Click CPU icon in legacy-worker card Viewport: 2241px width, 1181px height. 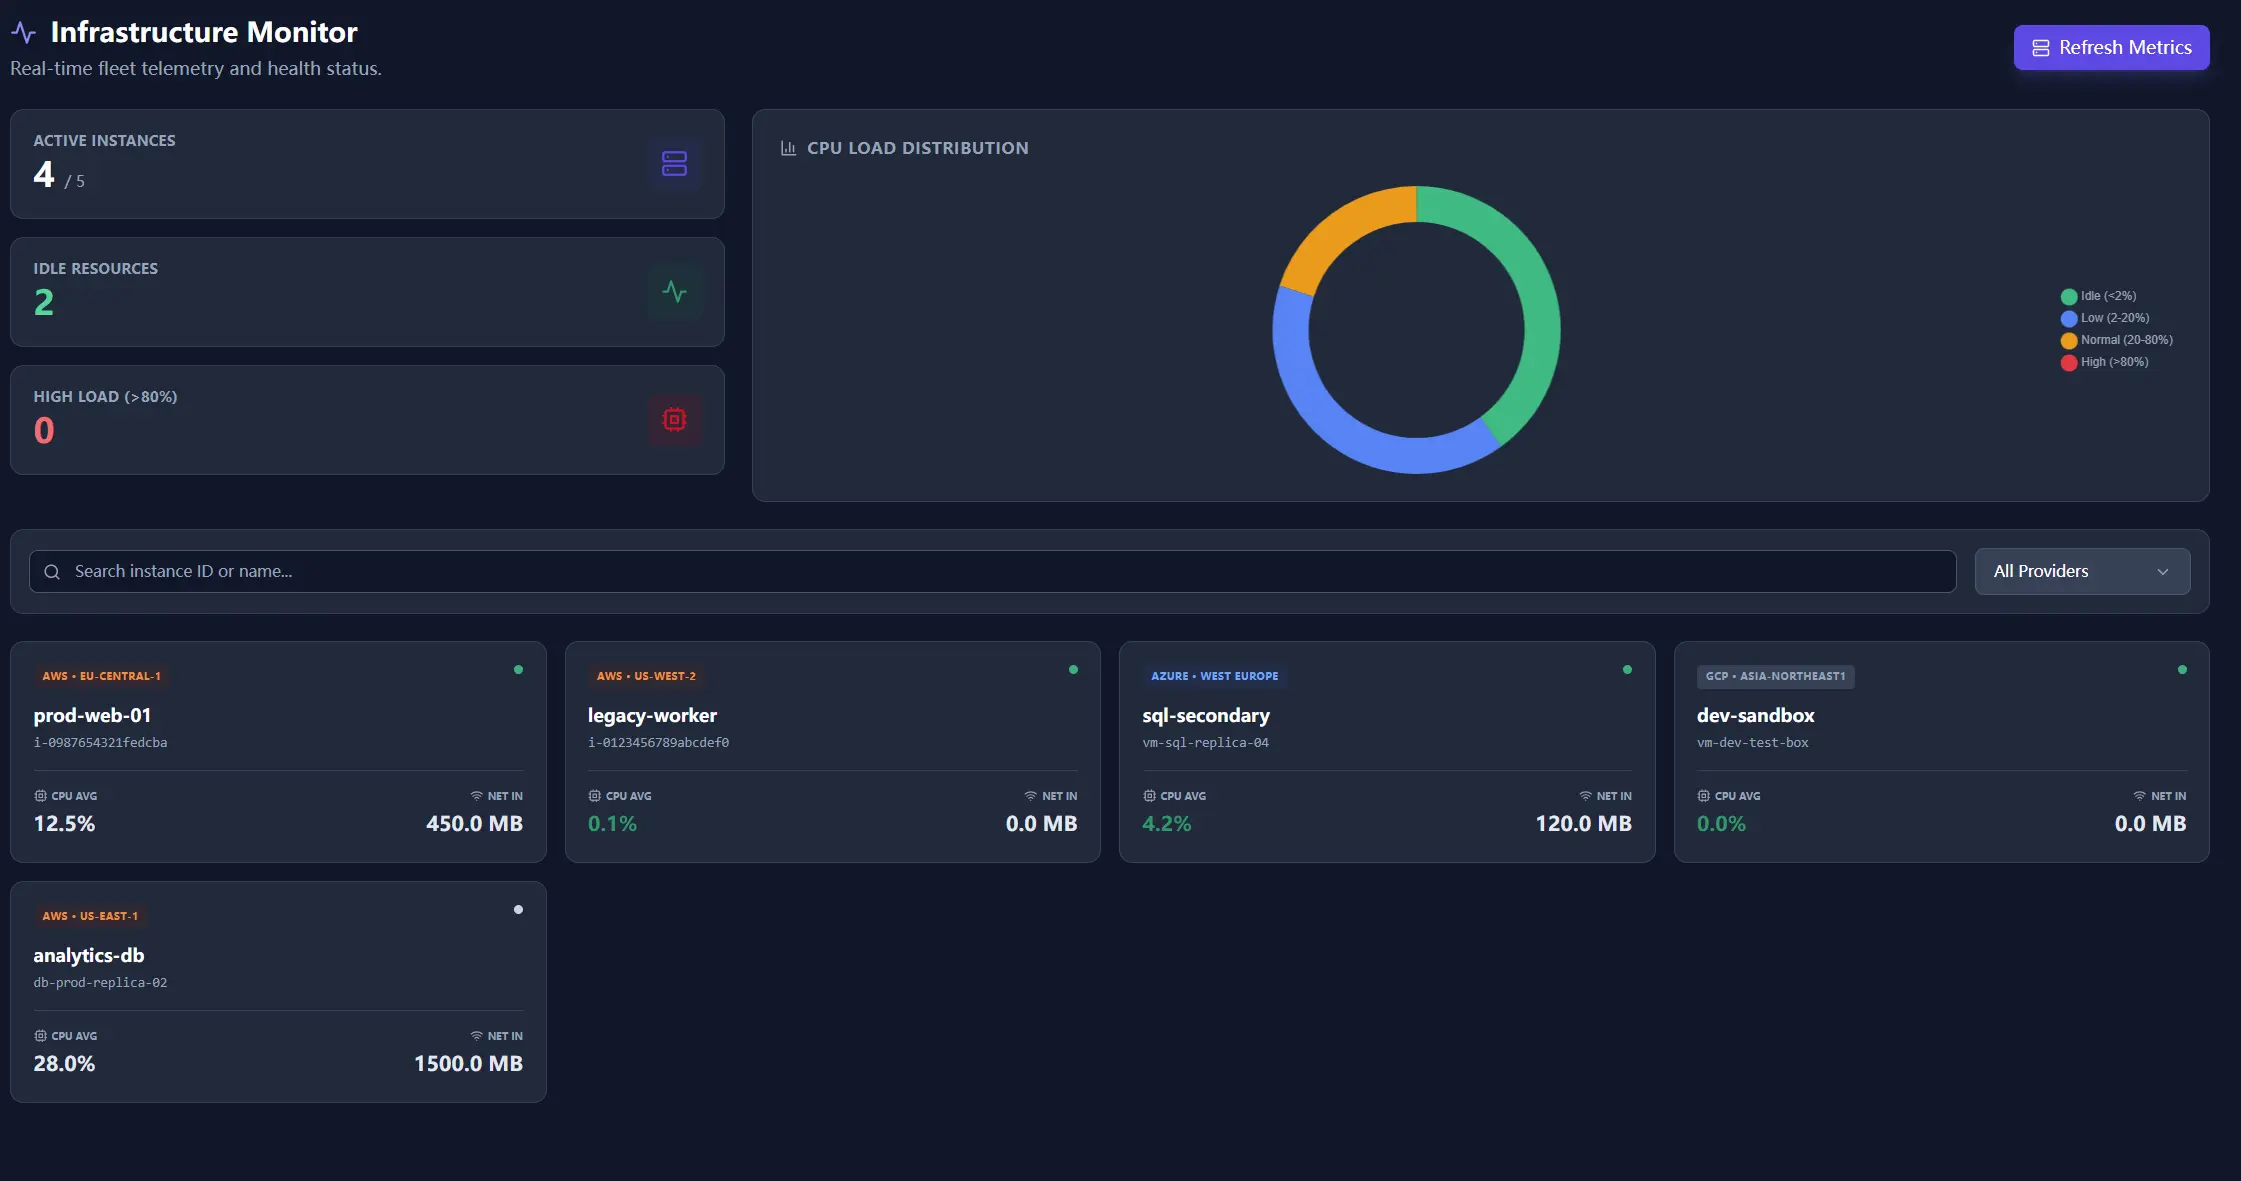[x=595, y=796]
